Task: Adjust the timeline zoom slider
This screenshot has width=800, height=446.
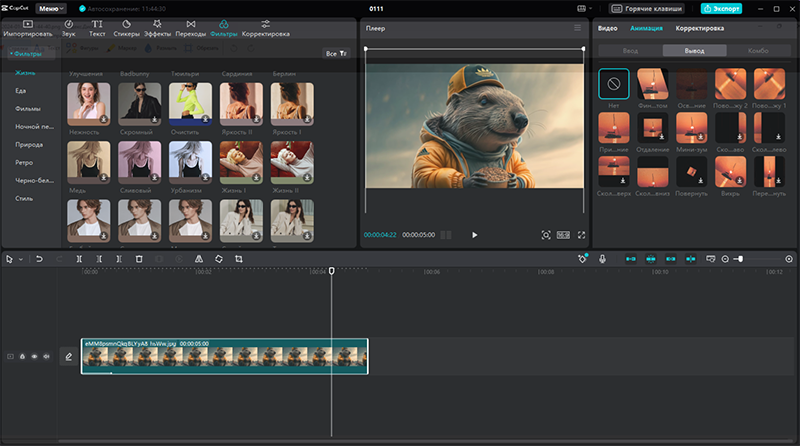Action: click(x=740, y=259)
